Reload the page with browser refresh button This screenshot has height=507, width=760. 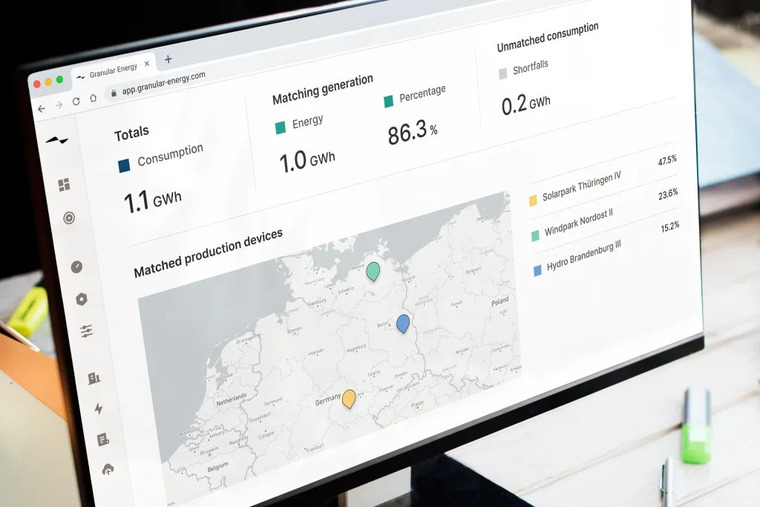tap(75, 101)
